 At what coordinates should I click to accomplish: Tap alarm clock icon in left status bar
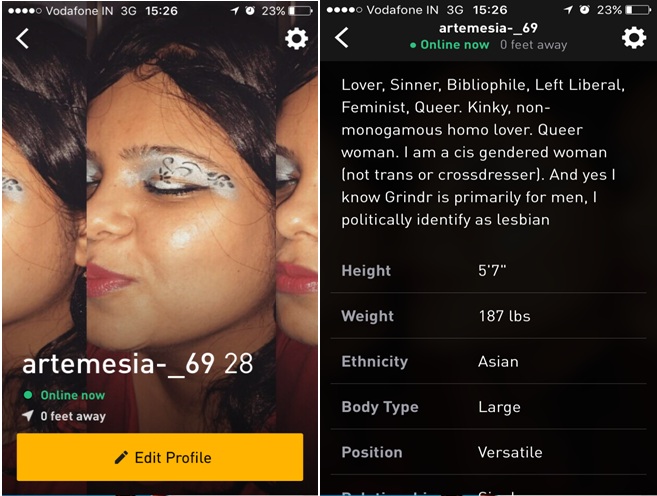tap(250, 10)
